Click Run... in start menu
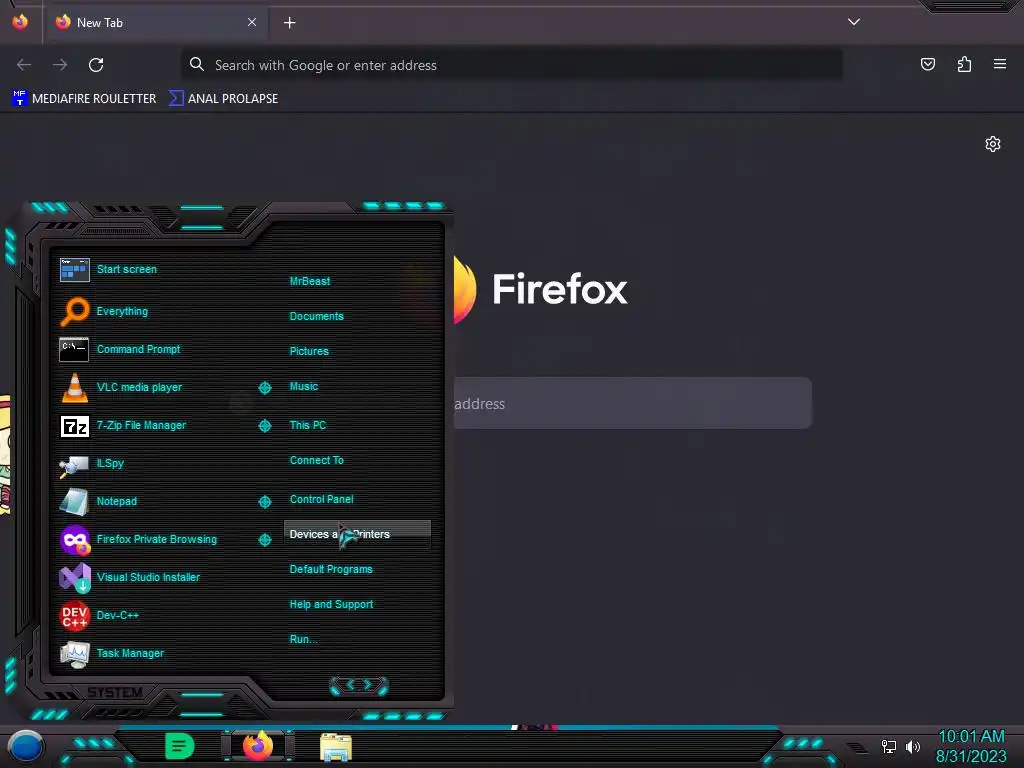Screen dimensions: 1024x768 click(304, 639)
